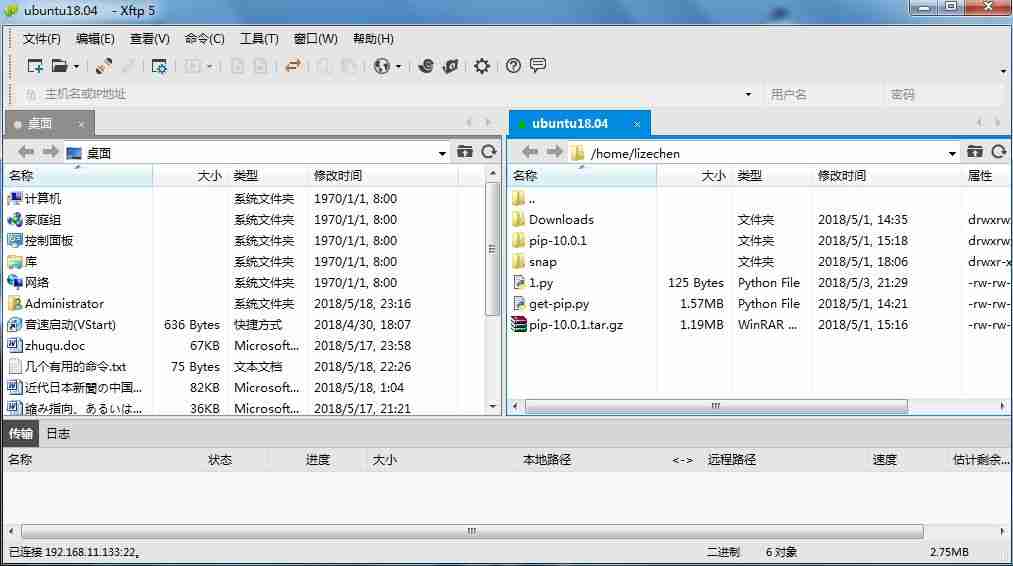Sort the local pane by 修改时间 column
The width and height of the screenshot is (1013, 566).
[381, 176]
